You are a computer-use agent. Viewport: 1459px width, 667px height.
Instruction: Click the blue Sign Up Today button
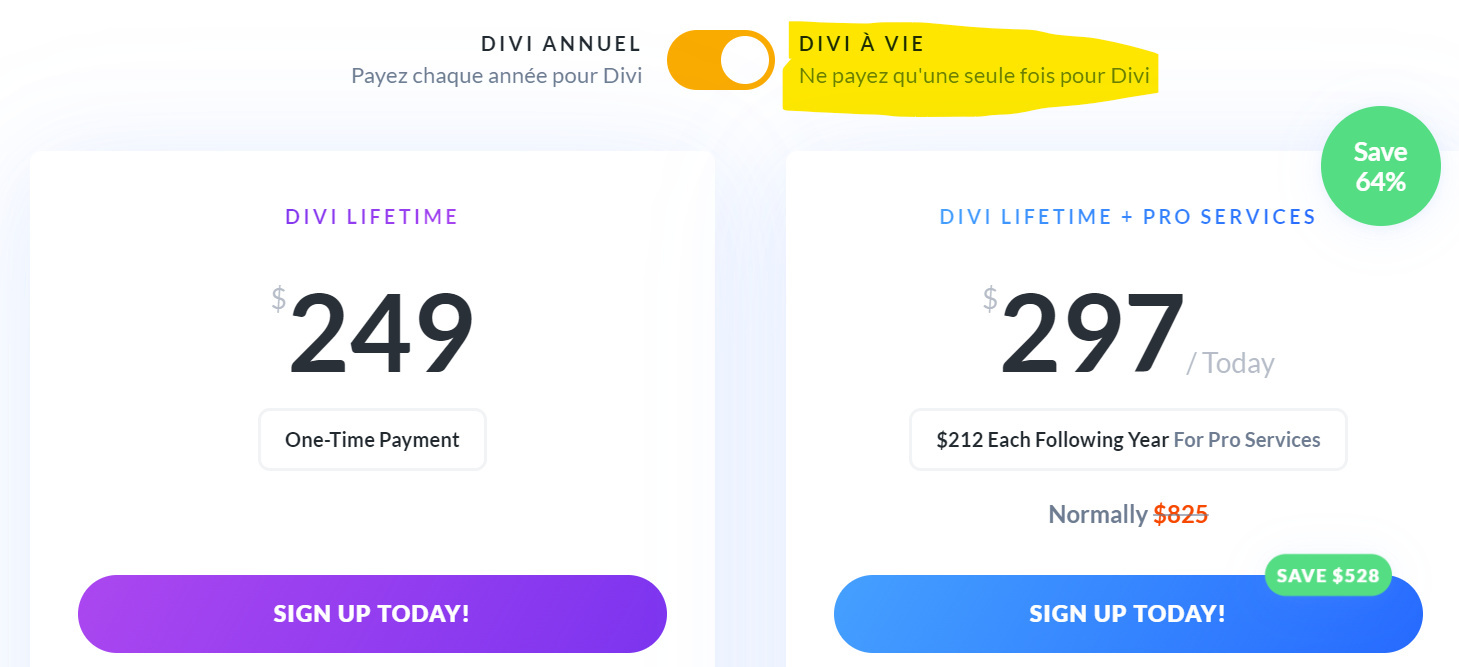1127,613
